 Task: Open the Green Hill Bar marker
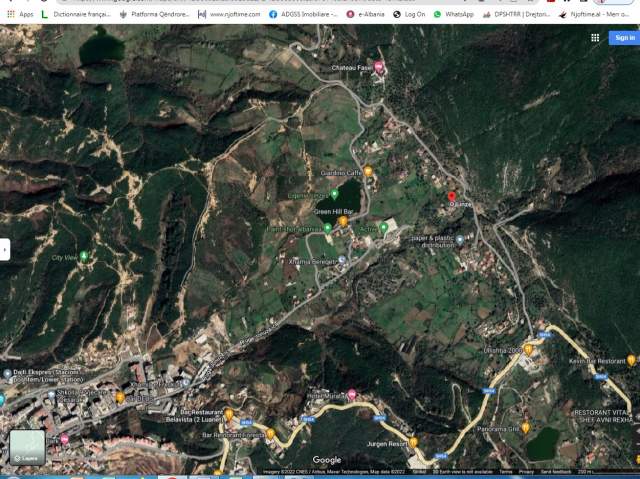(343, 221)
